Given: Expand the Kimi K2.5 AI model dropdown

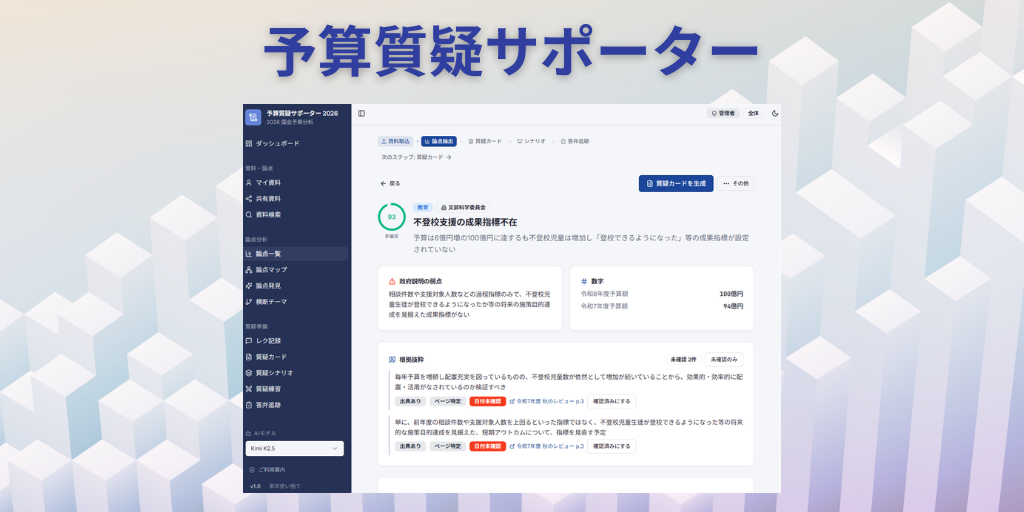Looking at the screenshot, I should click(x=296, y=449).
